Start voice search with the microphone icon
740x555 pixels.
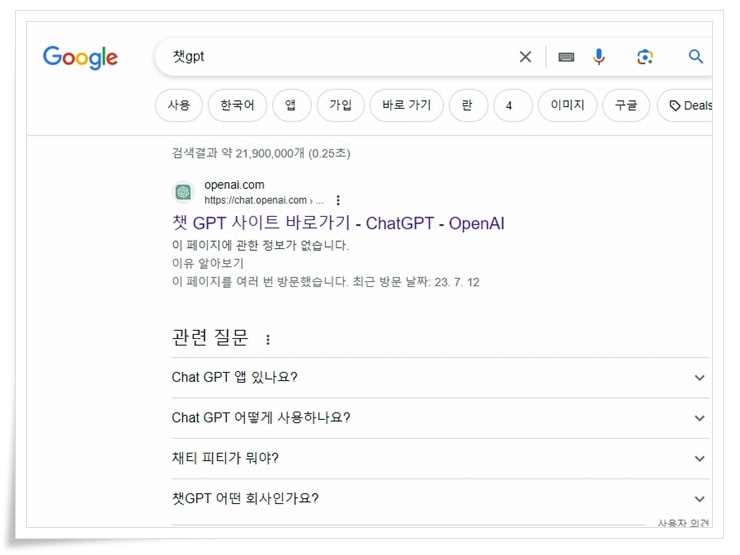pyautogui.click(x=599, y=57)
